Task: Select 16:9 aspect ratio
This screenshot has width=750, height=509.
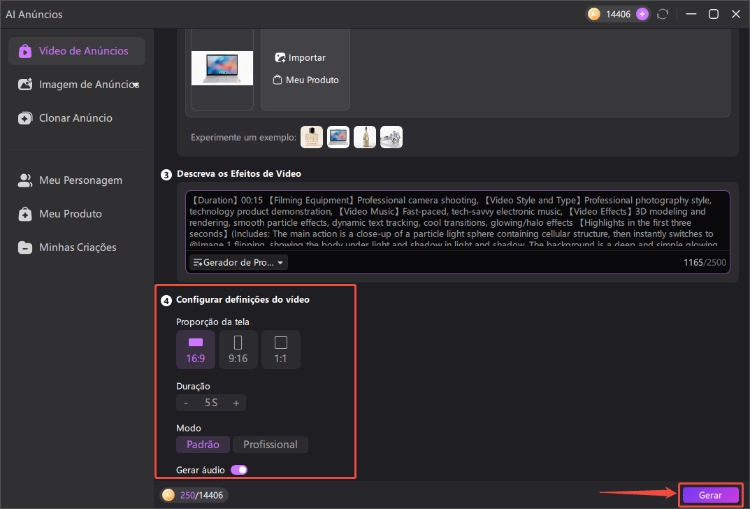Action: point(196,349)
